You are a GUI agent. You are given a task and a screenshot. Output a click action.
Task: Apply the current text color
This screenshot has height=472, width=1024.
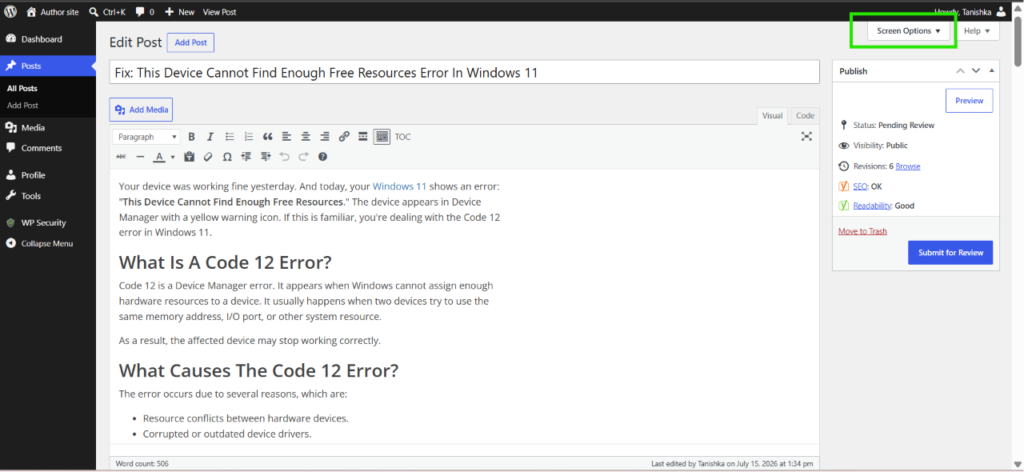(159, 157)
